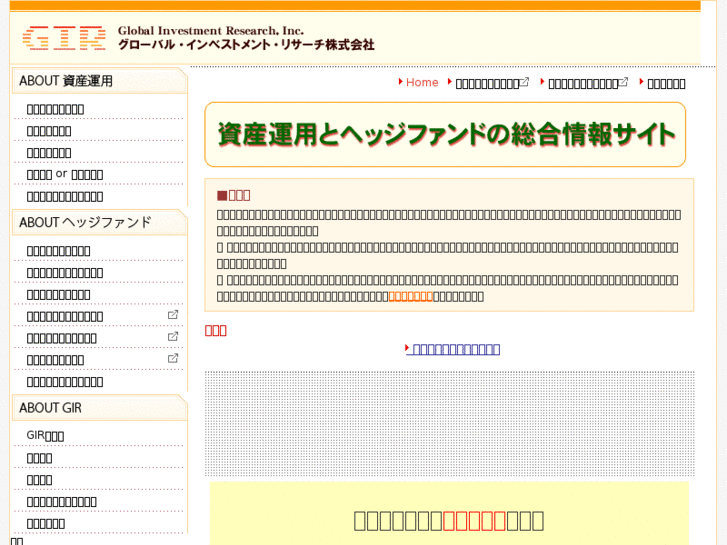Click the first external-link icon in the ヘッジファンド list
The width and height of the screenshot is (727, 545).
point(173,315)
